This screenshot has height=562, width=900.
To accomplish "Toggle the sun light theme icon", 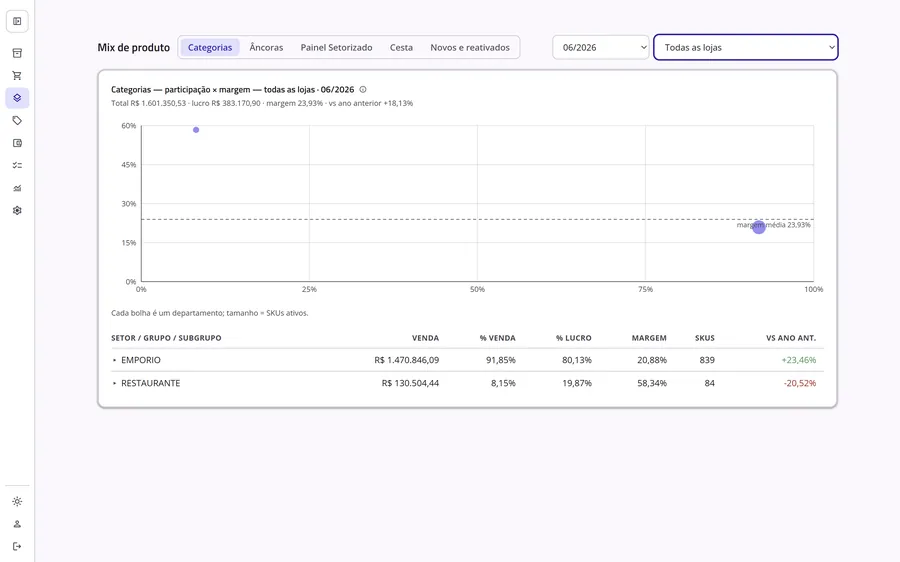I will 17,502.
